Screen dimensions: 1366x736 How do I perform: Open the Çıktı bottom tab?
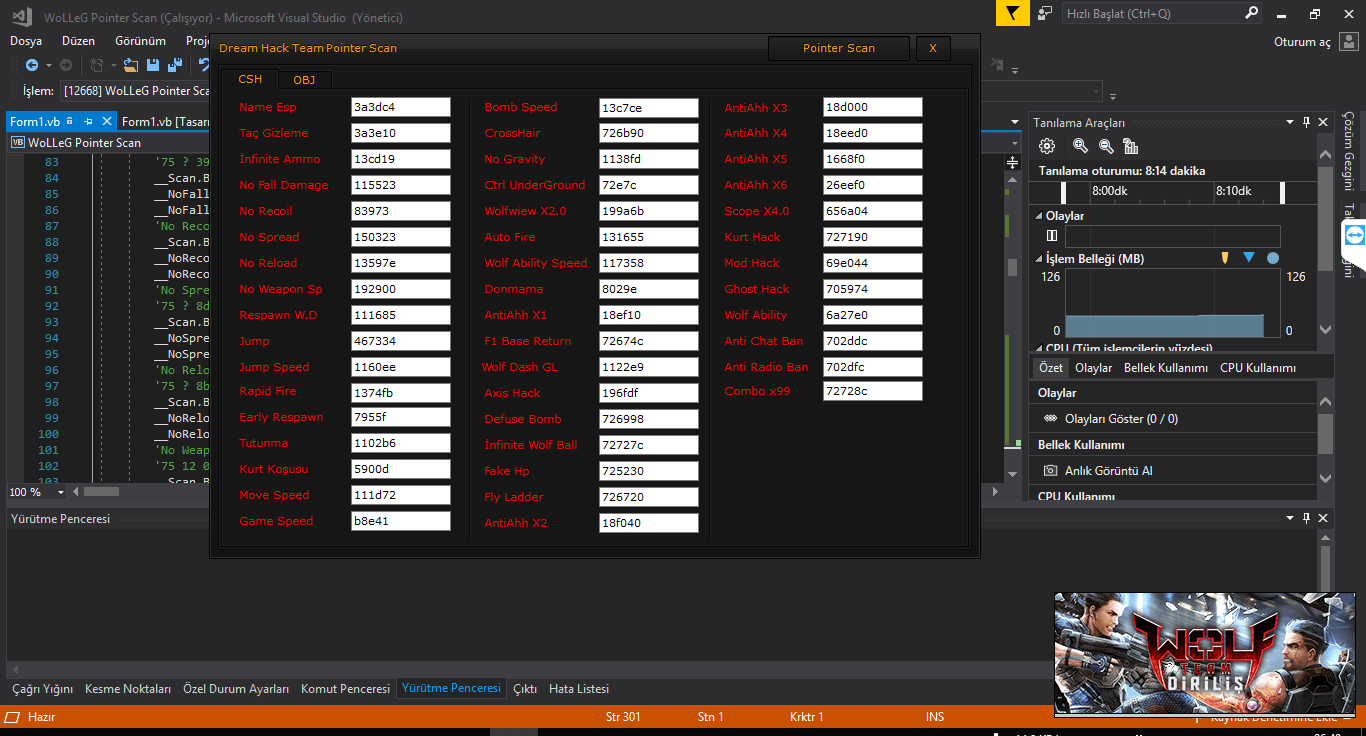point(525,689)
